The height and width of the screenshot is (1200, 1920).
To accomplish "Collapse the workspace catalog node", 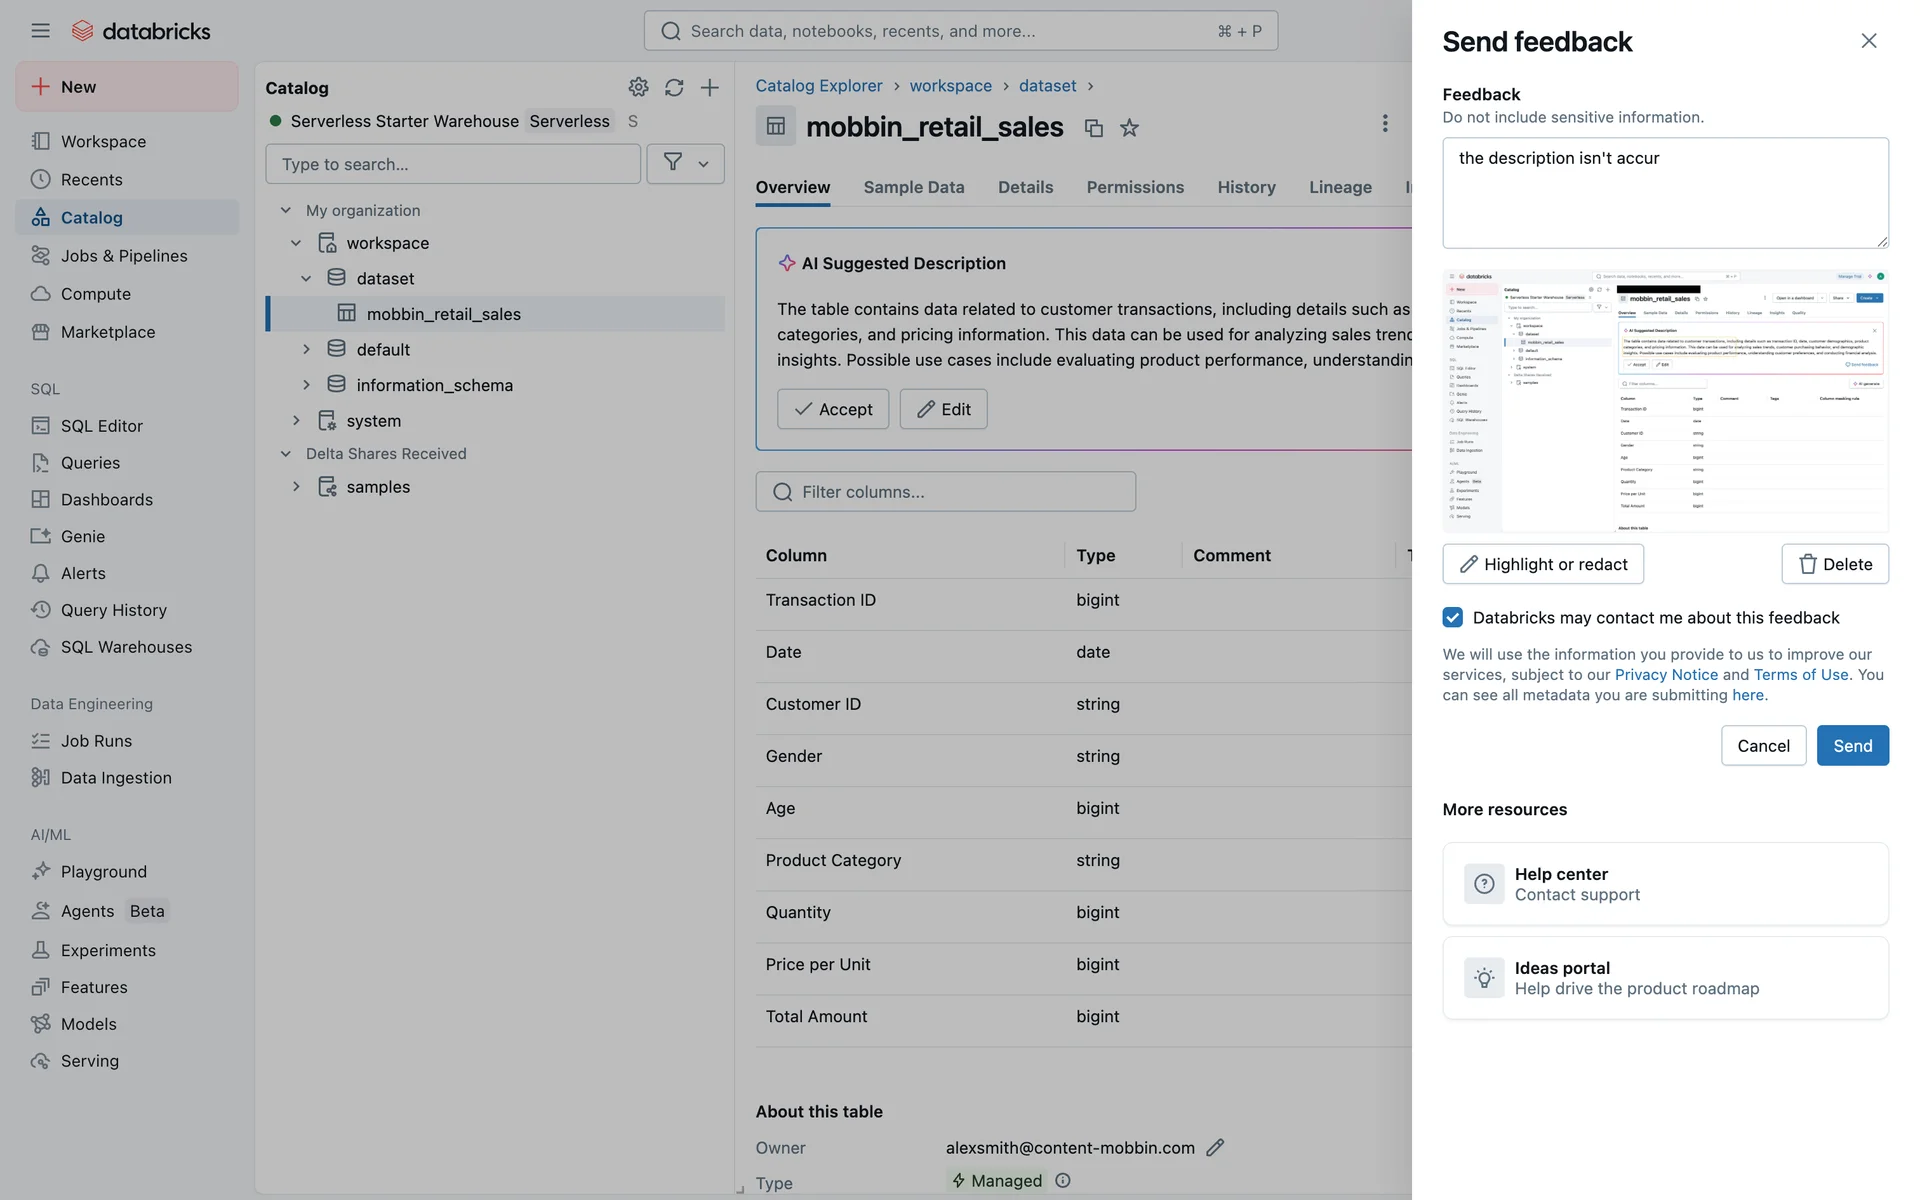I will [x=296, y=243].
